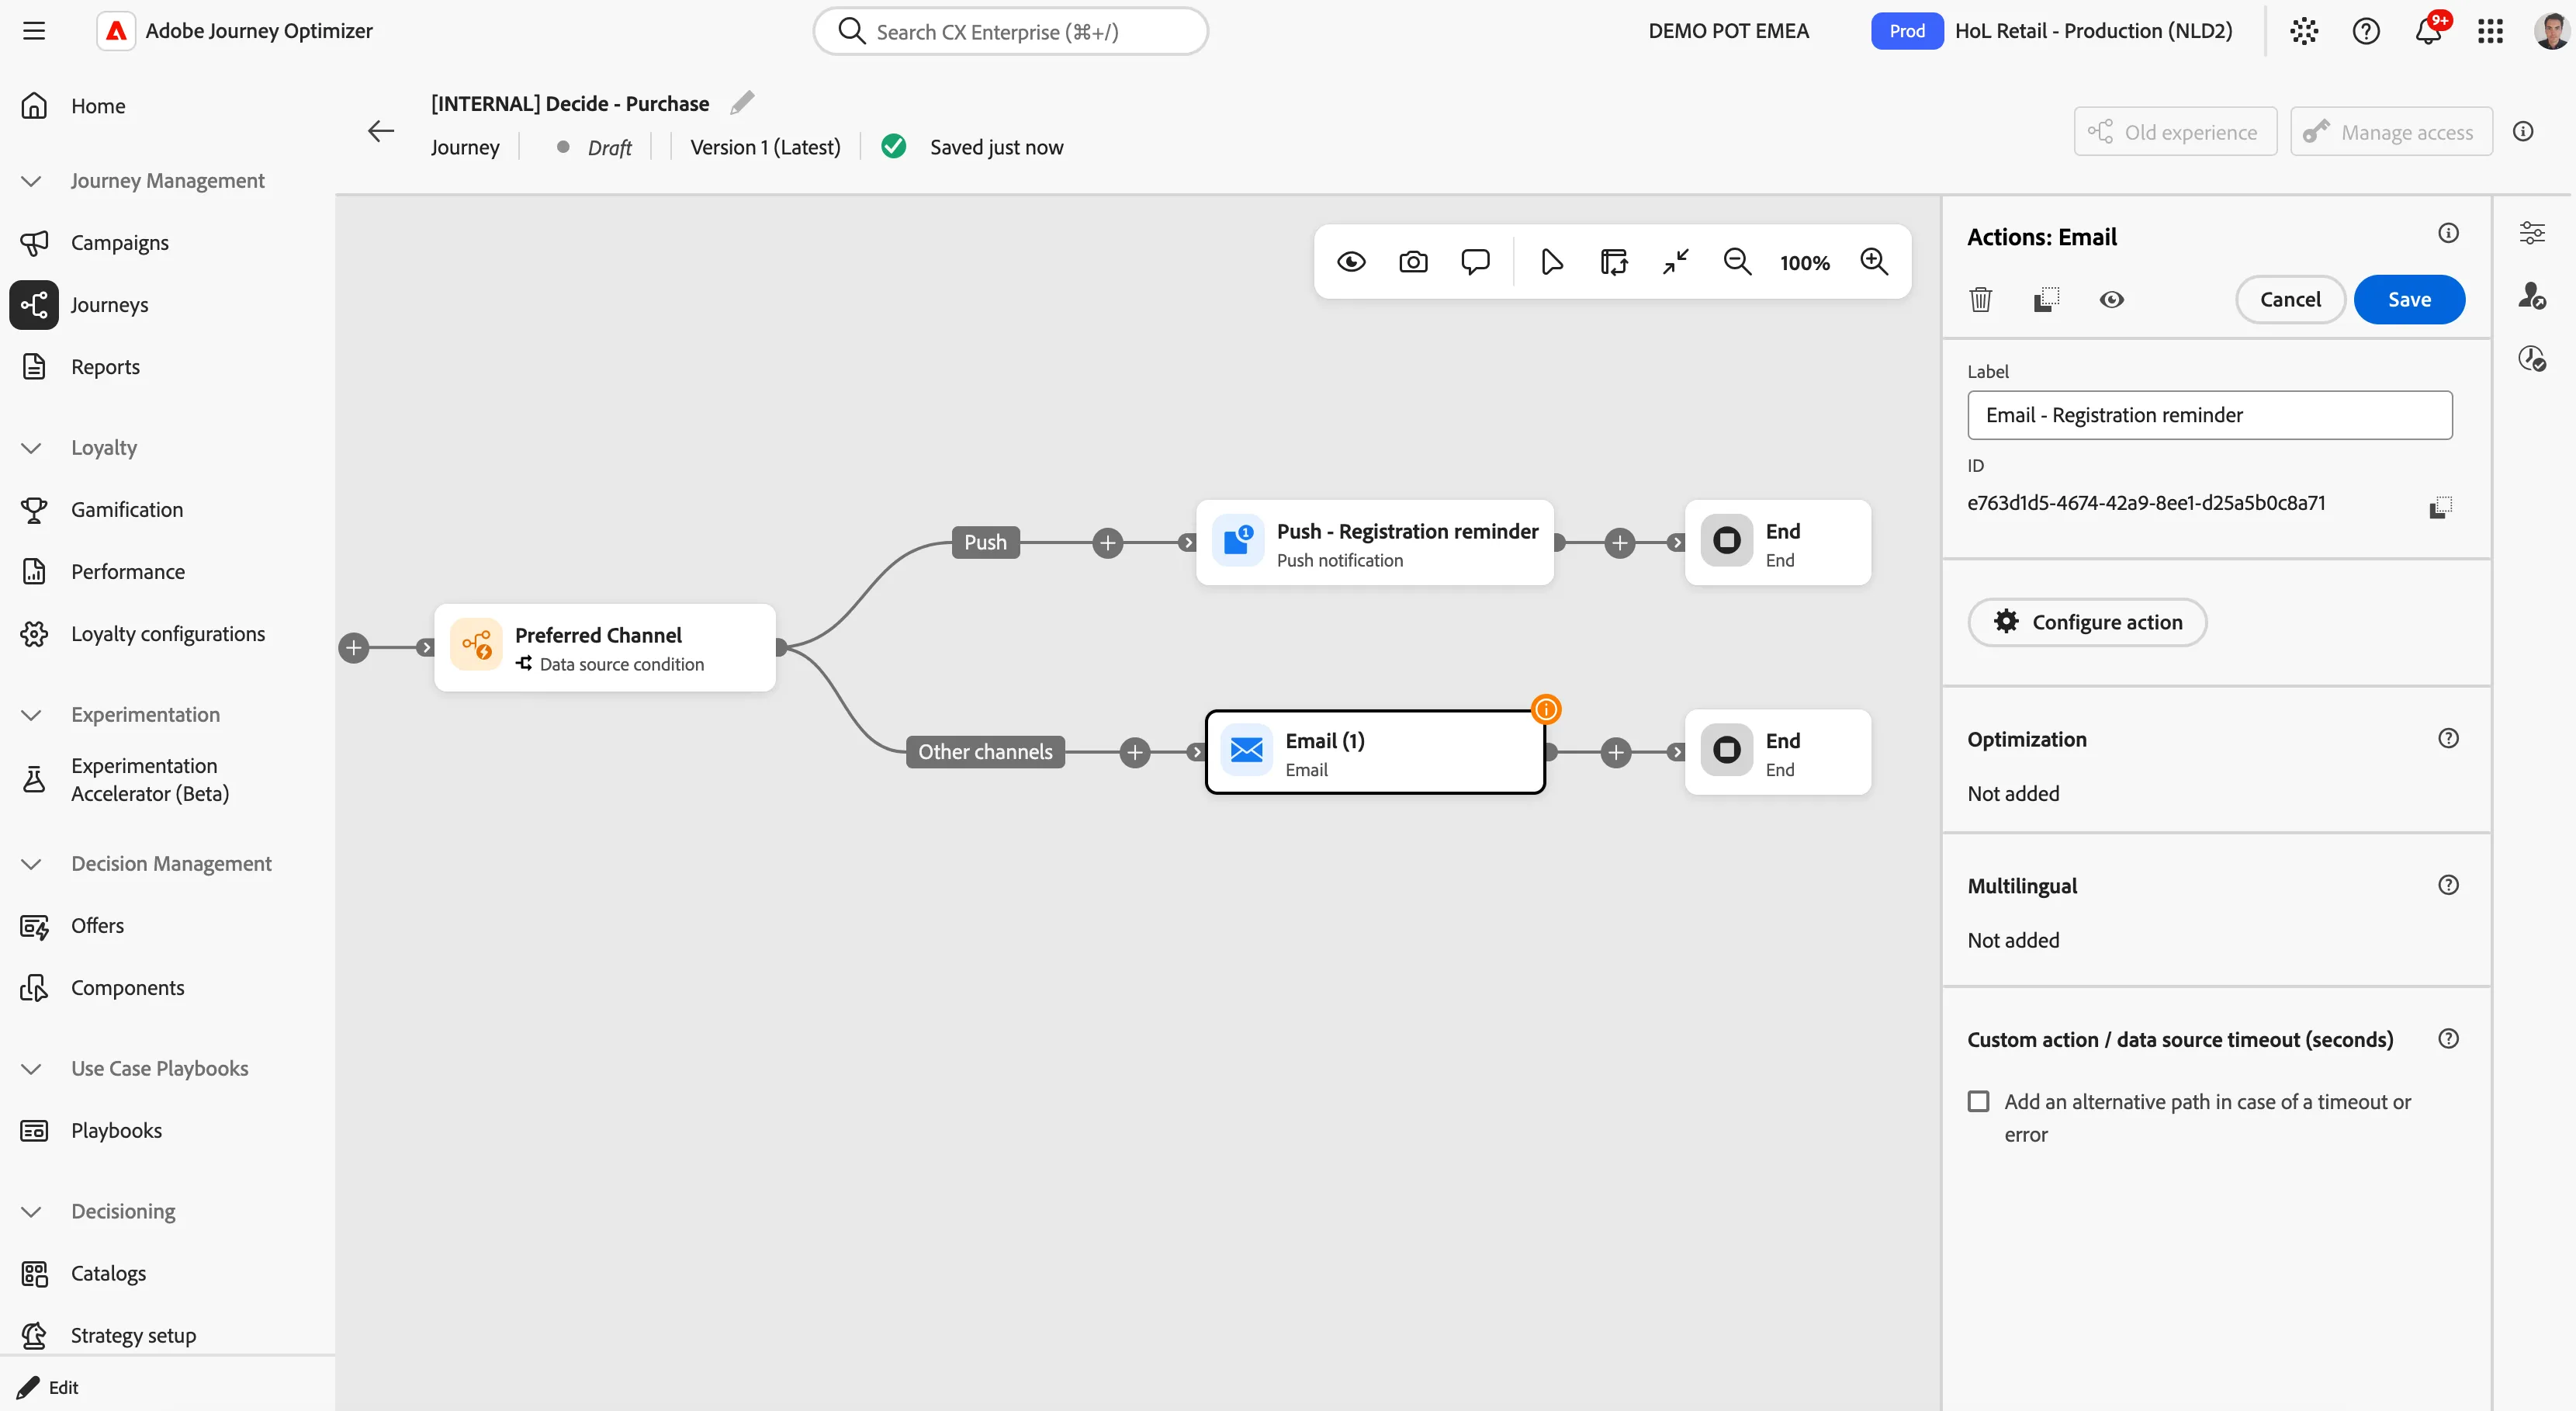This screenshot has height=1411, width=2576.
Task: Switch to Old experience
Action: tap(2175, 132)
